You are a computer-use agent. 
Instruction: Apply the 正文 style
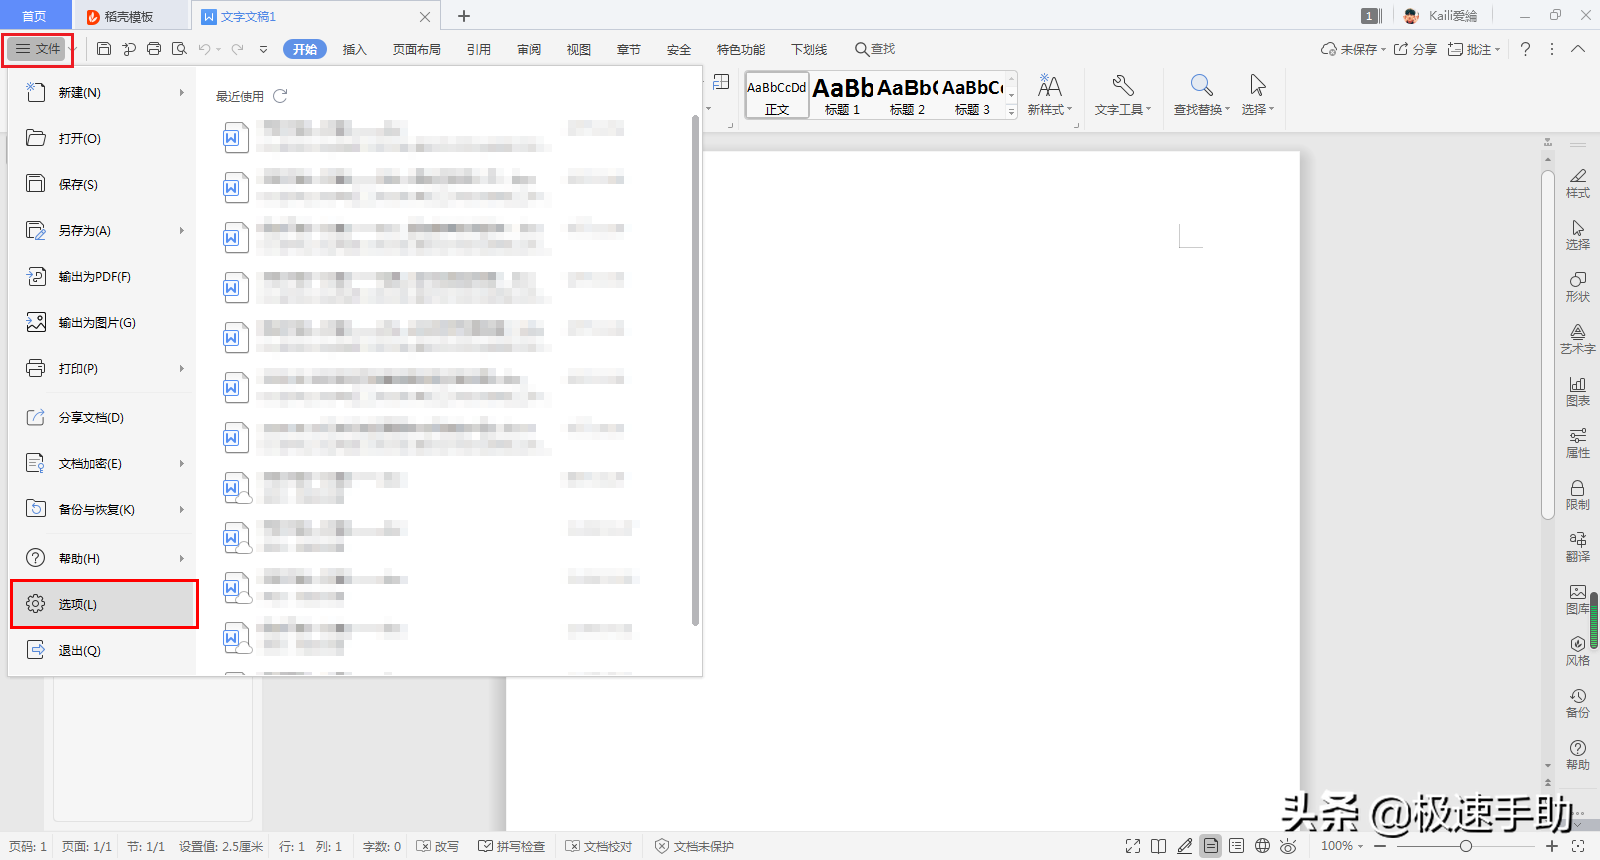click(x=777, y=96)
